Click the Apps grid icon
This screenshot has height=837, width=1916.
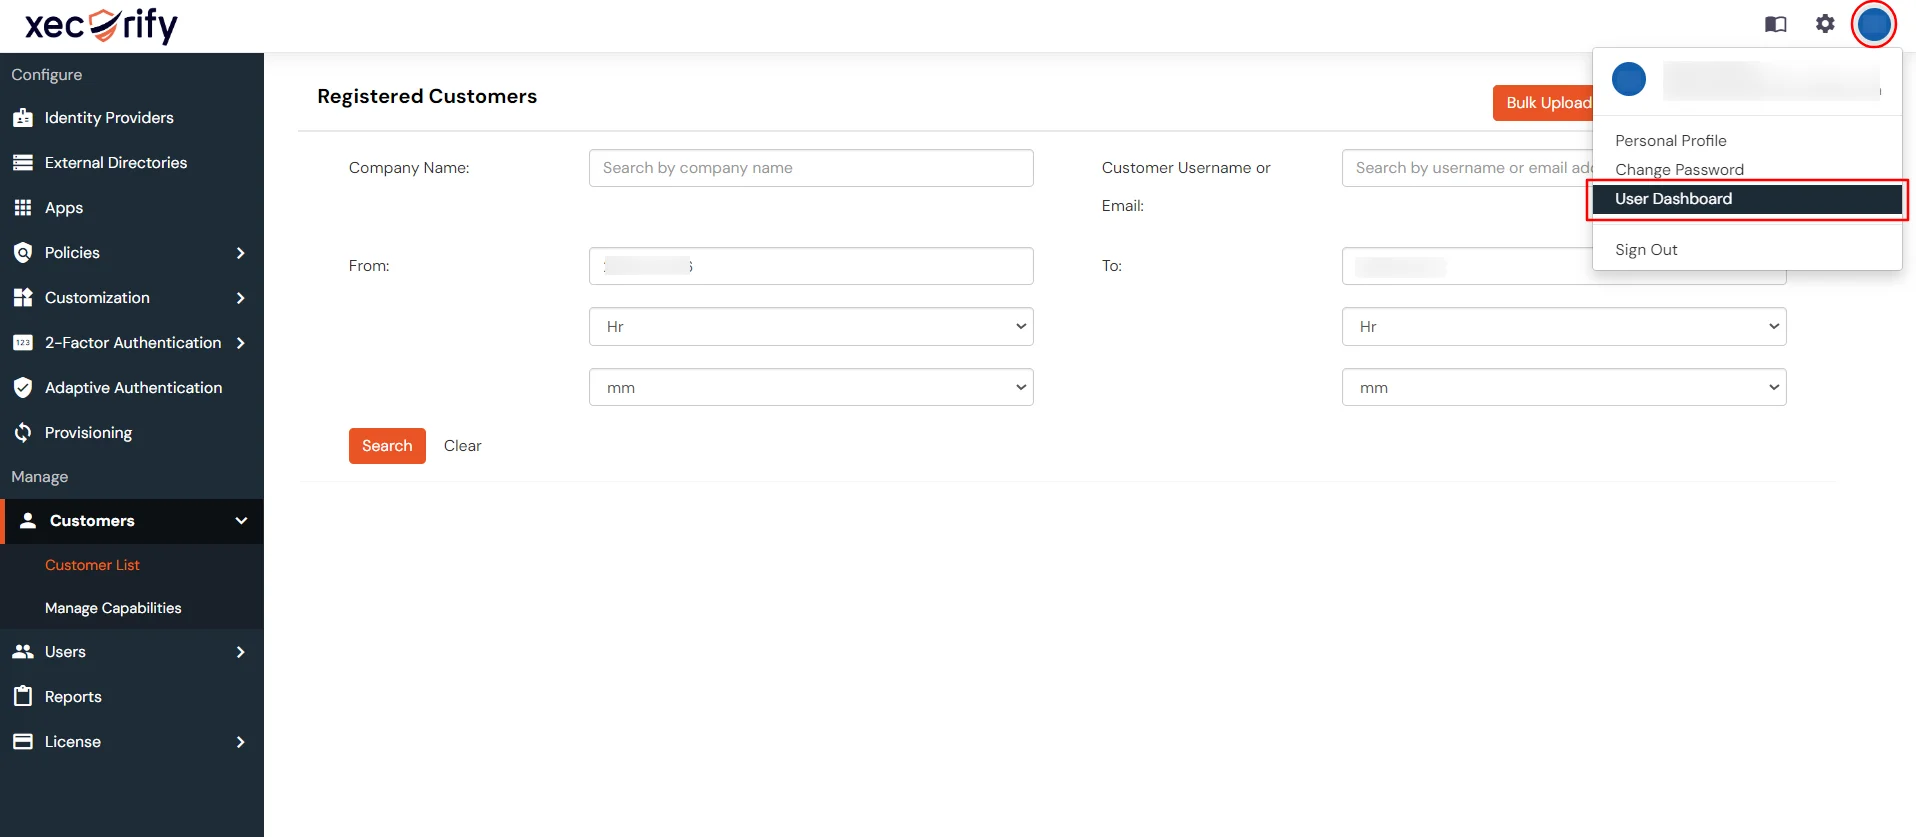tap(23, 208)
